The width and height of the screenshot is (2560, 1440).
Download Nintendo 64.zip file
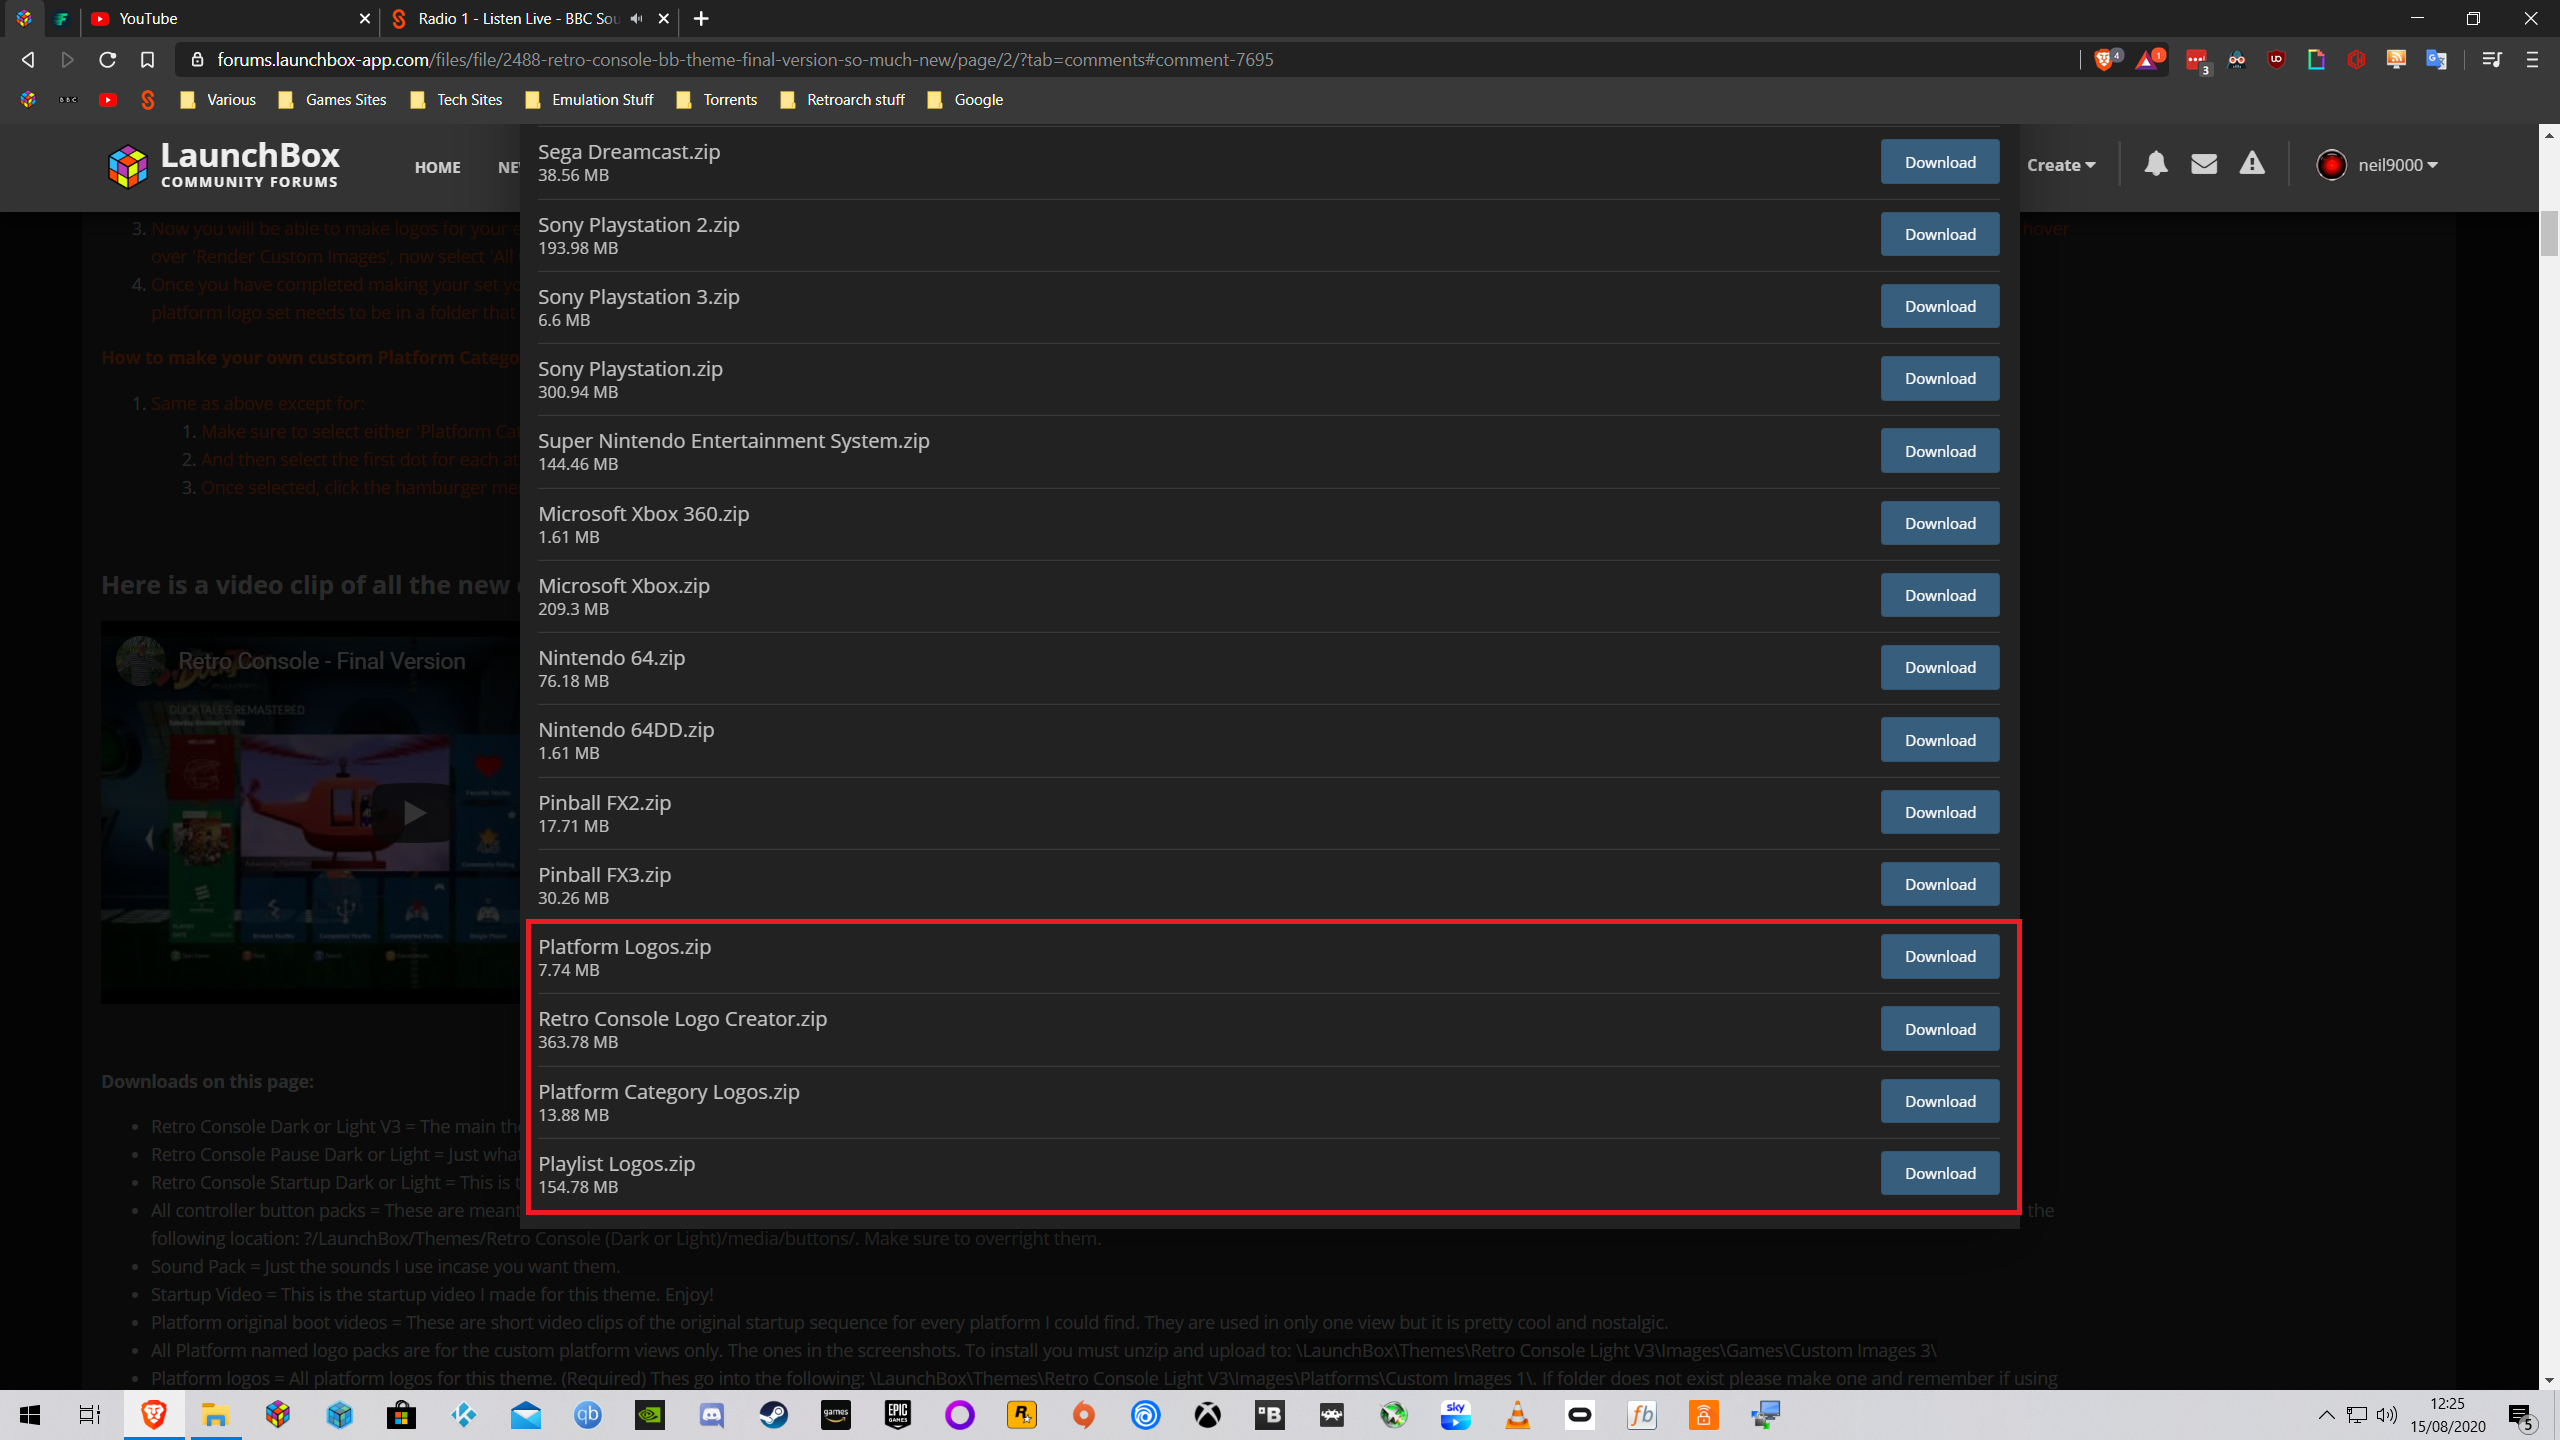coord(1940,667)
